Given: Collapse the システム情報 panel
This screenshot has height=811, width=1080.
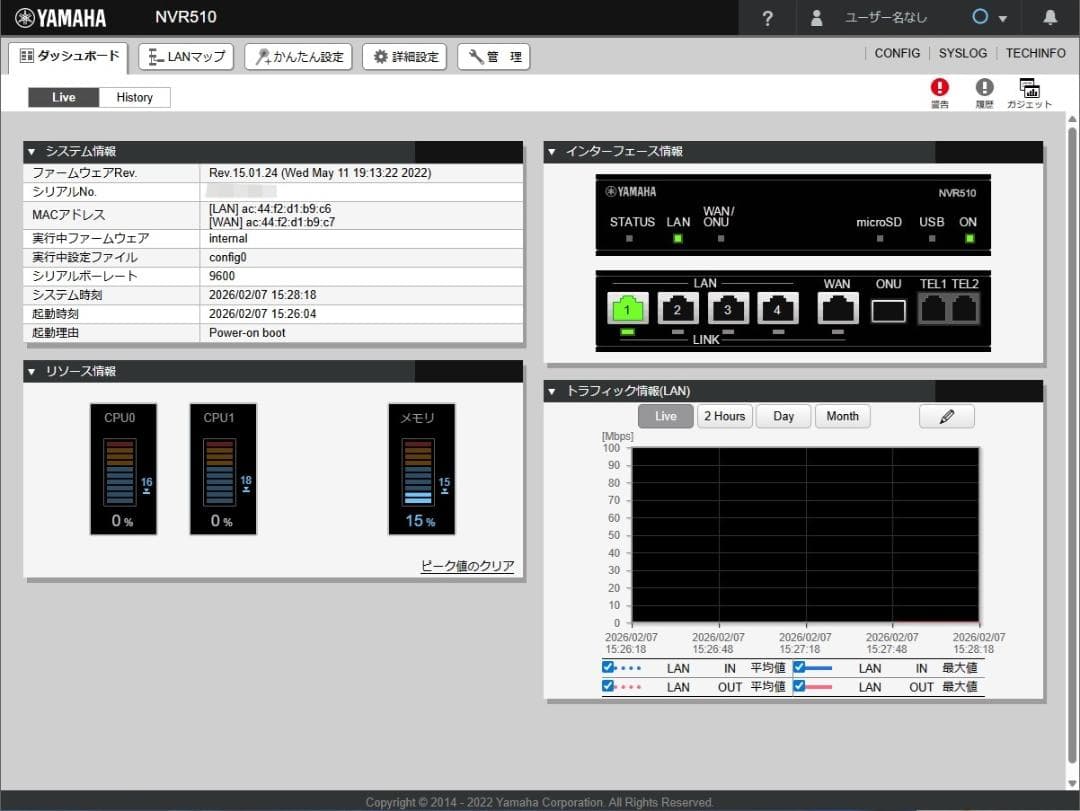Looking at the screenshot, I should (x=32, y=152).
